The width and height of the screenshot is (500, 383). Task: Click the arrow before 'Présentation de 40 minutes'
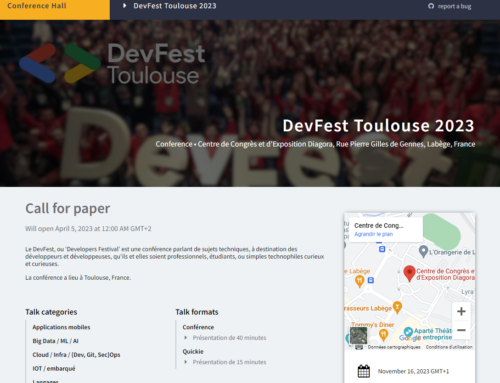pos(186,338)
